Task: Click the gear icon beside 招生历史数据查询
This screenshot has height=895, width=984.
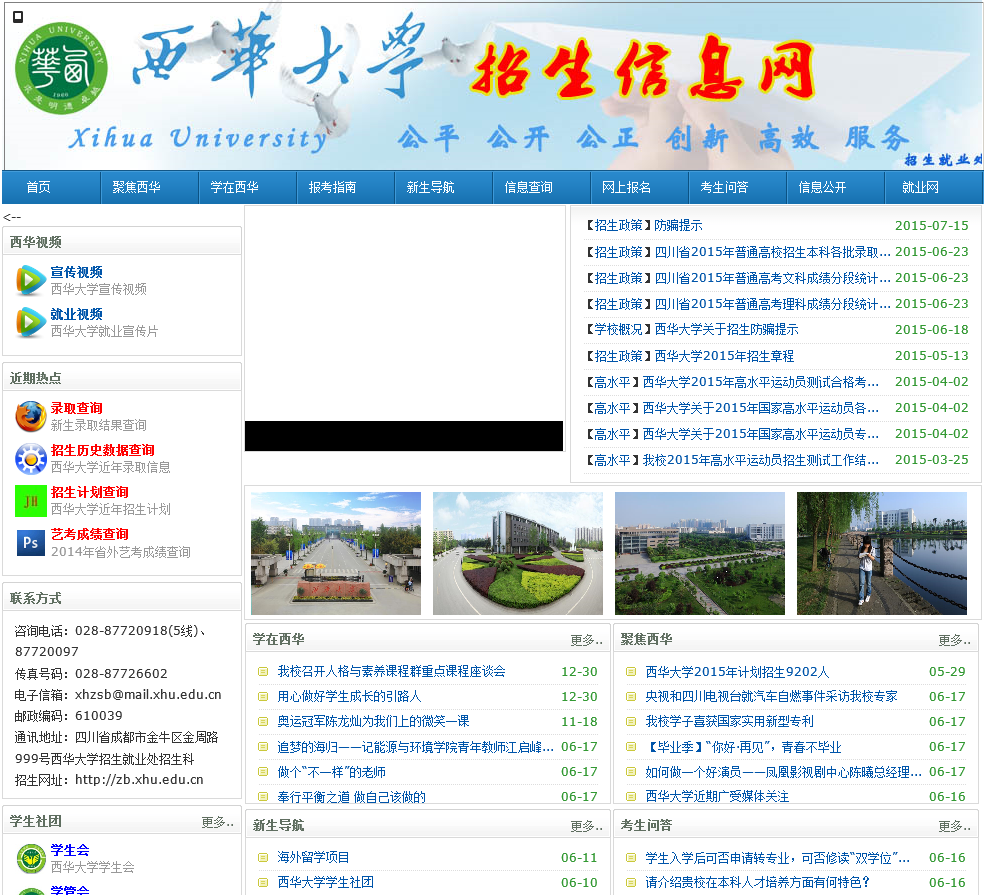Action: (x=31, y=459)
